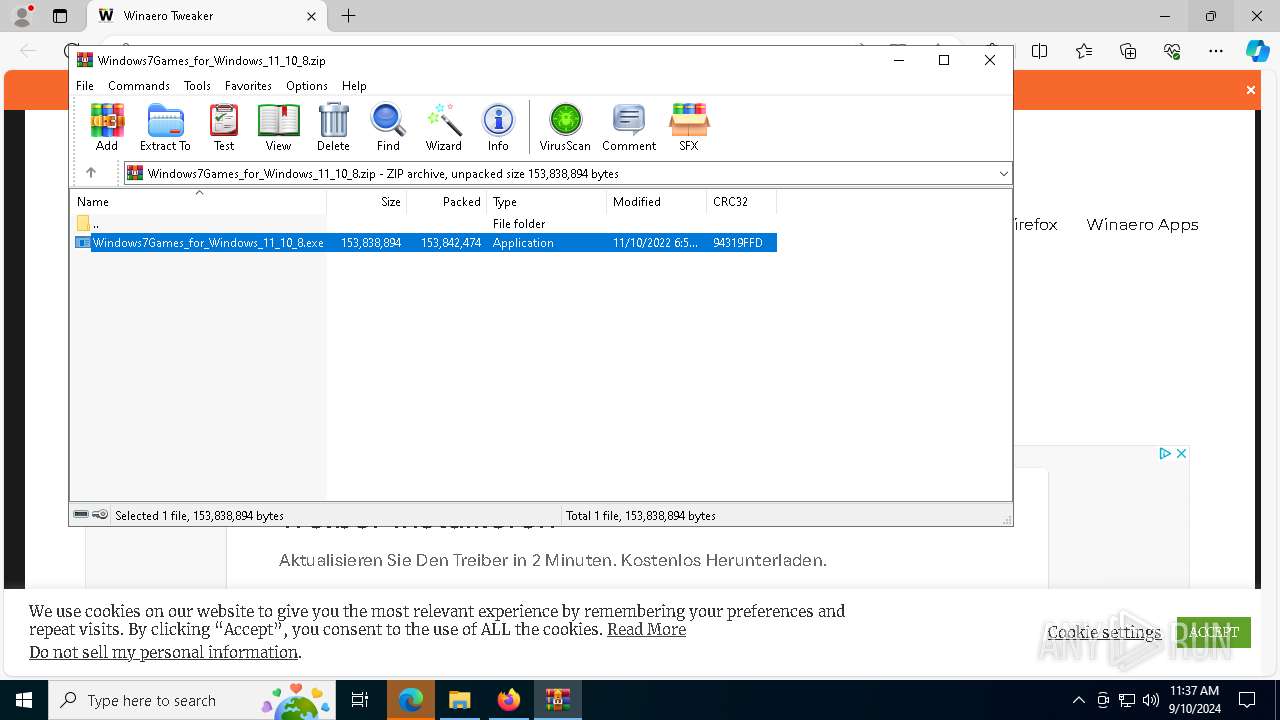Switch to Microsoft Edge taskbar icon
The width and height of the screenshot is (1280, 720).
(x=410, y=700)
